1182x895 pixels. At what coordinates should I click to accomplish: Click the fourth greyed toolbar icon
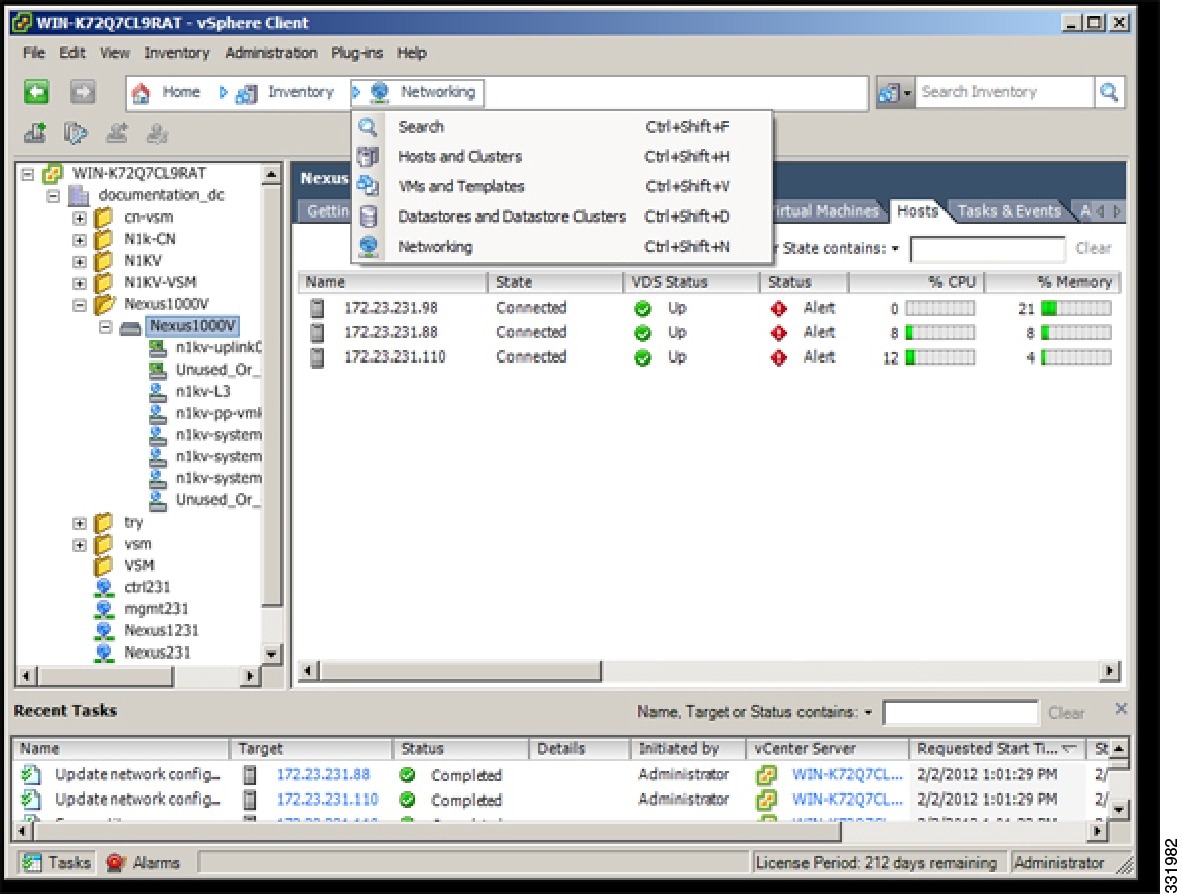click(157, 133)
